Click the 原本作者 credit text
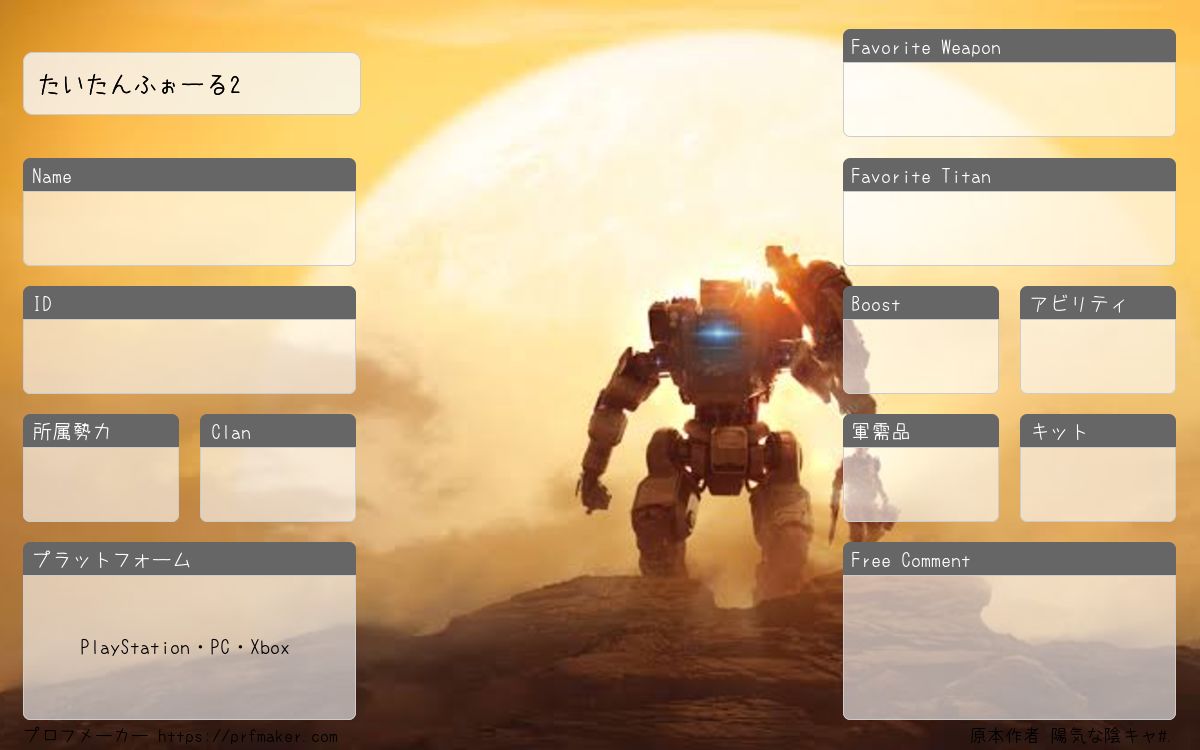1200x750 pixels. [1069, 737]
